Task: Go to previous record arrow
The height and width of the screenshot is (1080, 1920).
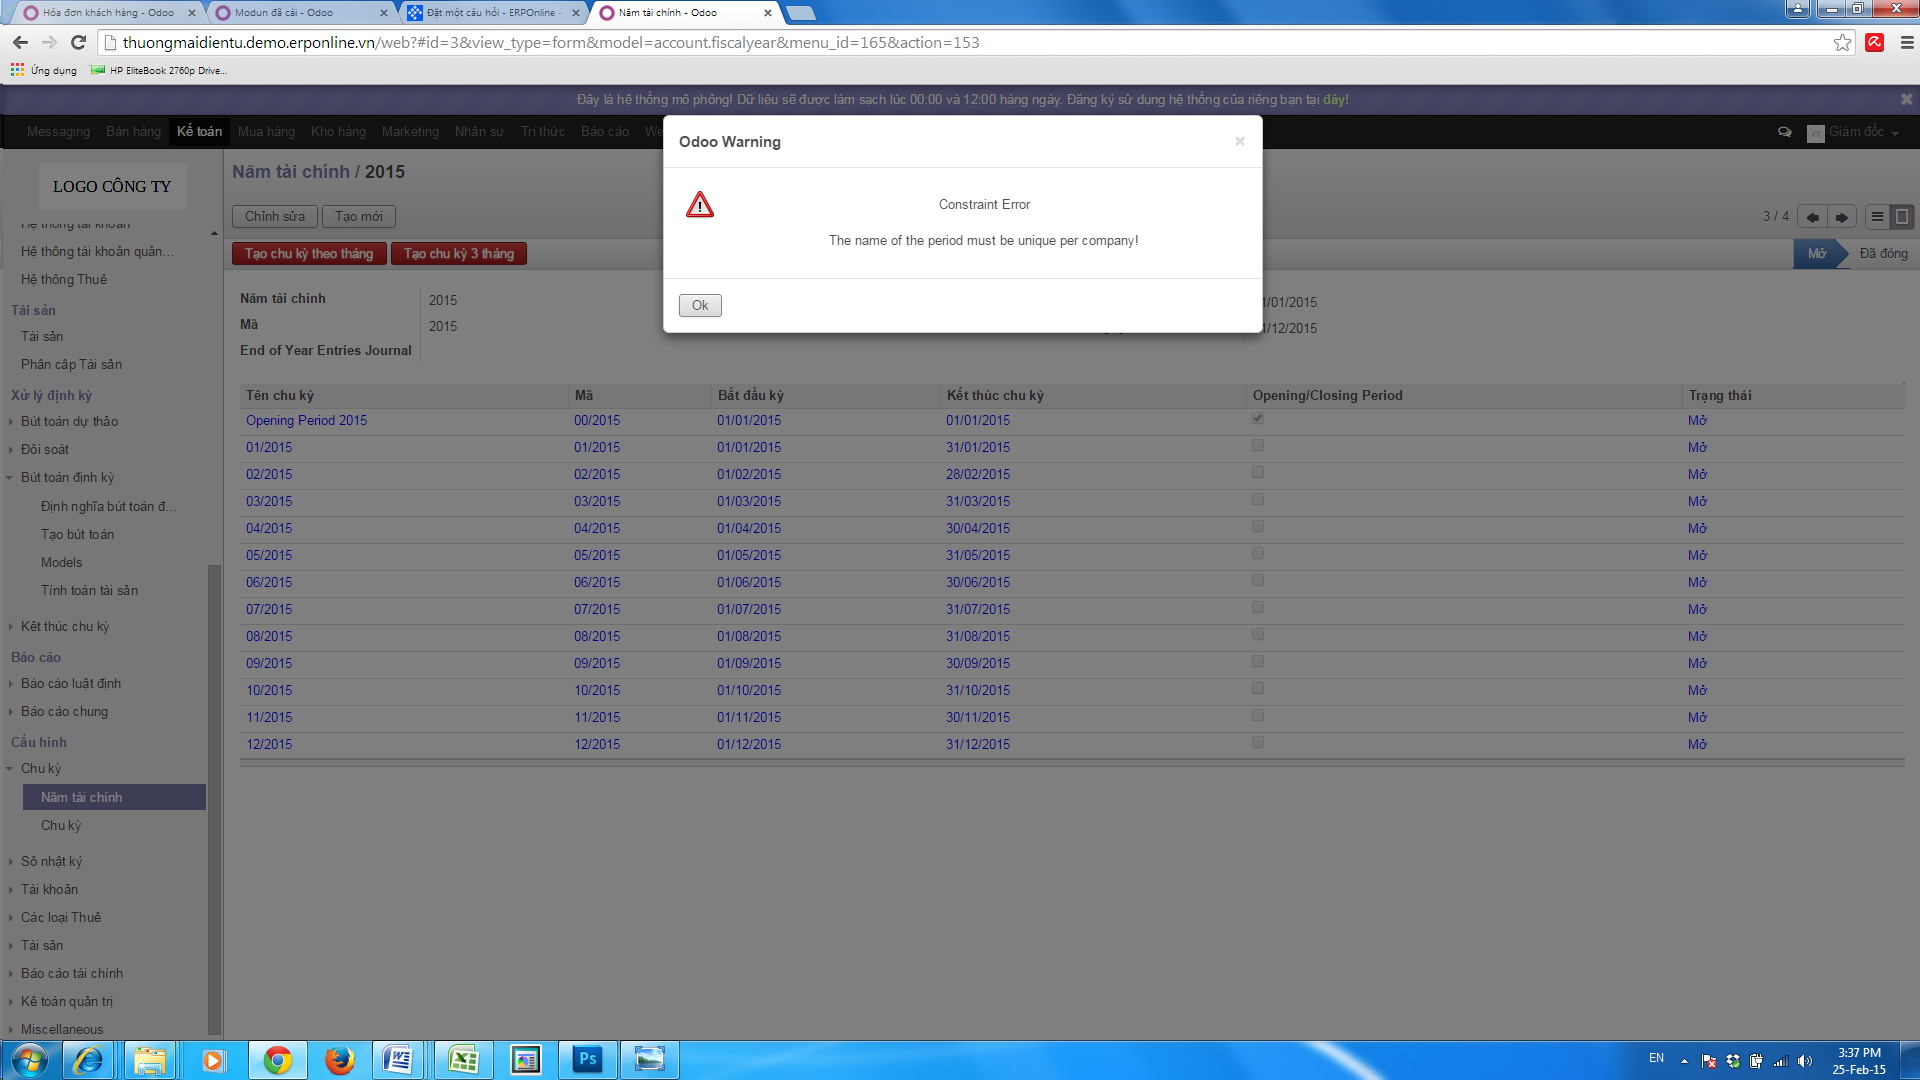Action: [1812, 217]
